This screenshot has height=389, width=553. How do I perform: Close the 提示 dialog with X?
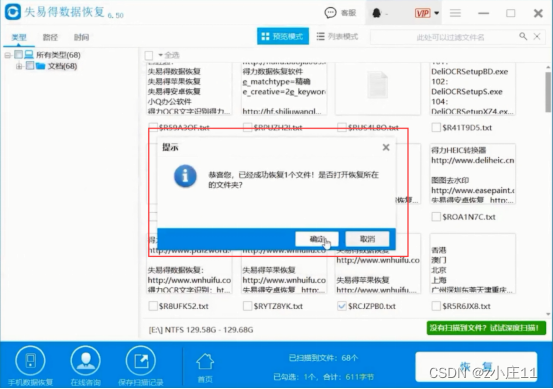coord(386,147)
